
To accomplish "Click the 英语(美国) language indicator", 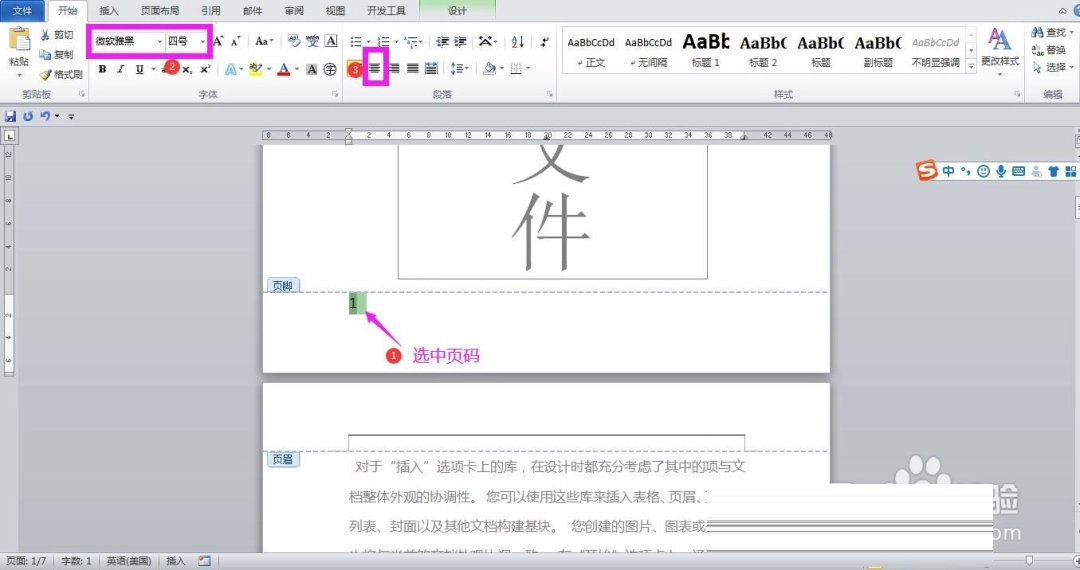I will [129, 561].
